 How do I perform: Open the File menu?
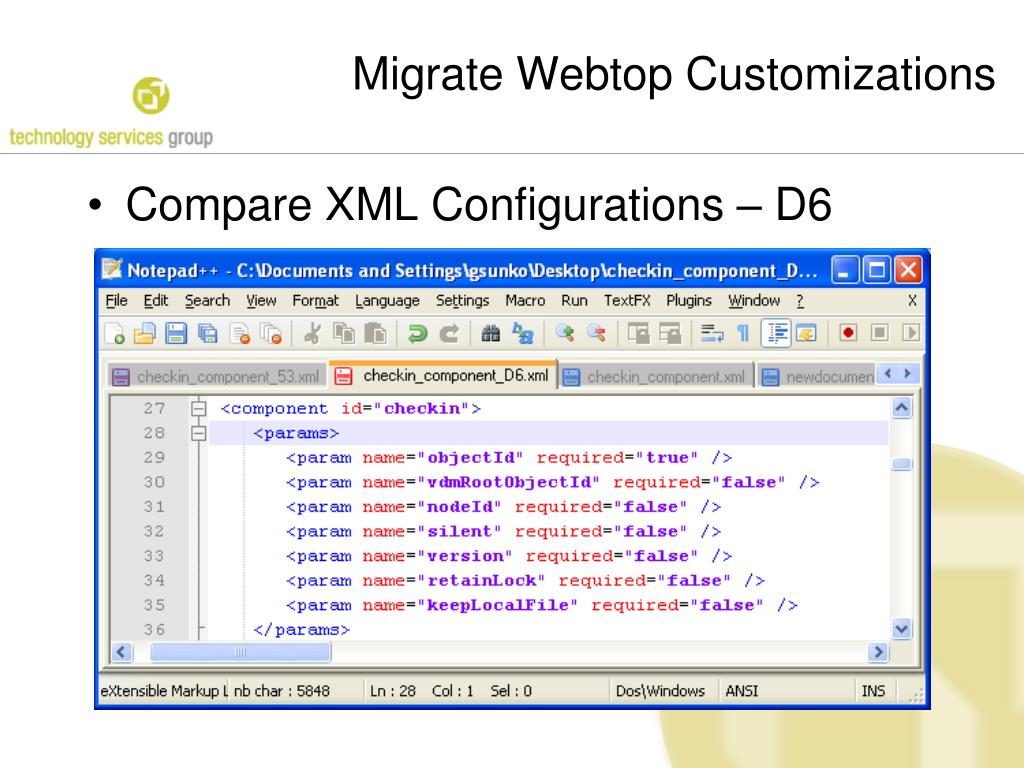point(116,300)
